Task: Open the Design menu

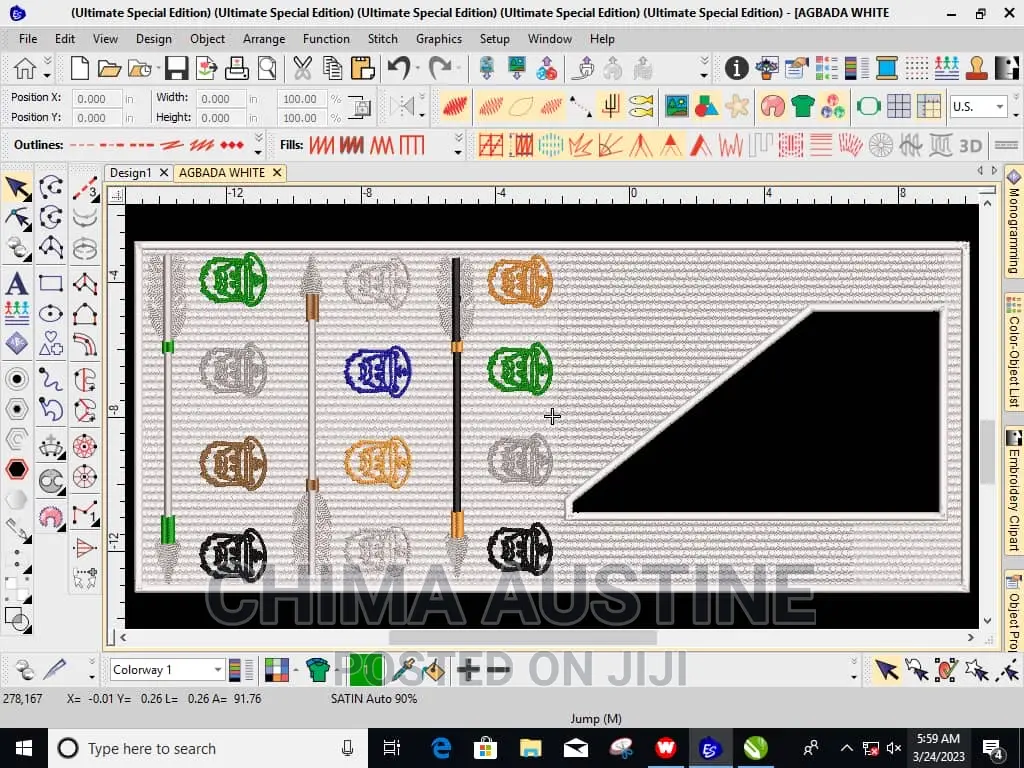Action: coord(153,39)
